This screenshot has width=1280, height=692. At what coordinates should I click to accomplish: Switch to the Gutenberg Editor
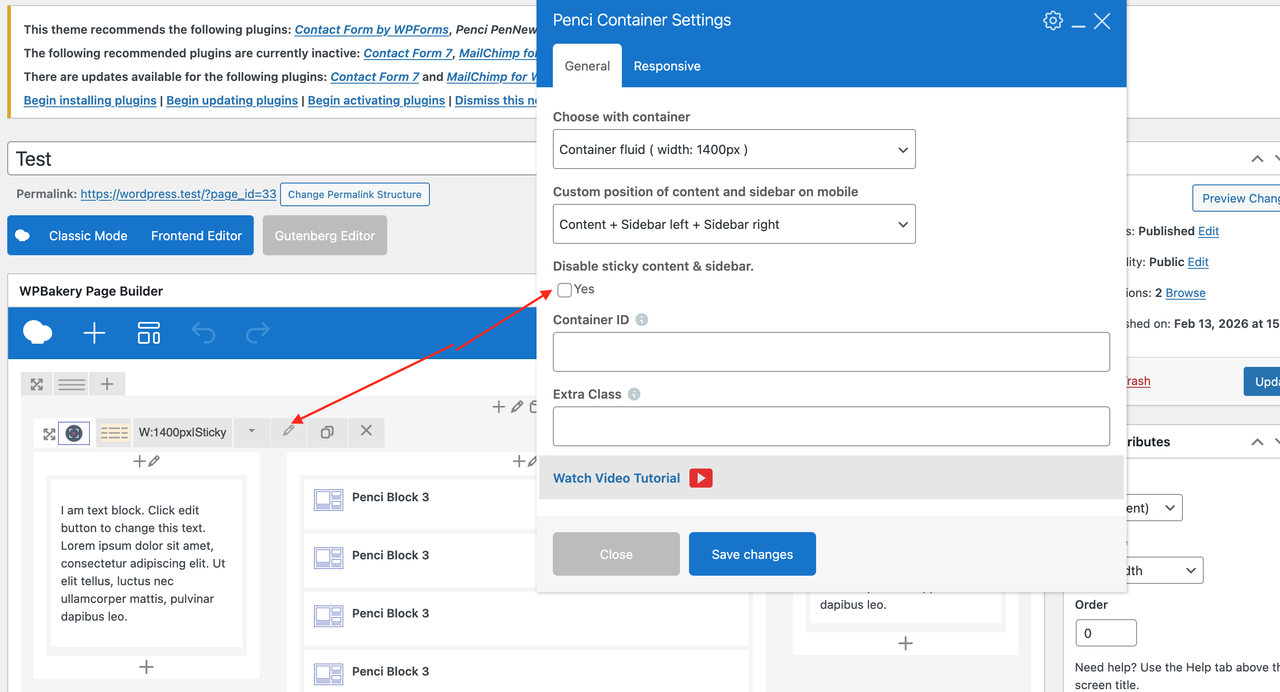325,236
